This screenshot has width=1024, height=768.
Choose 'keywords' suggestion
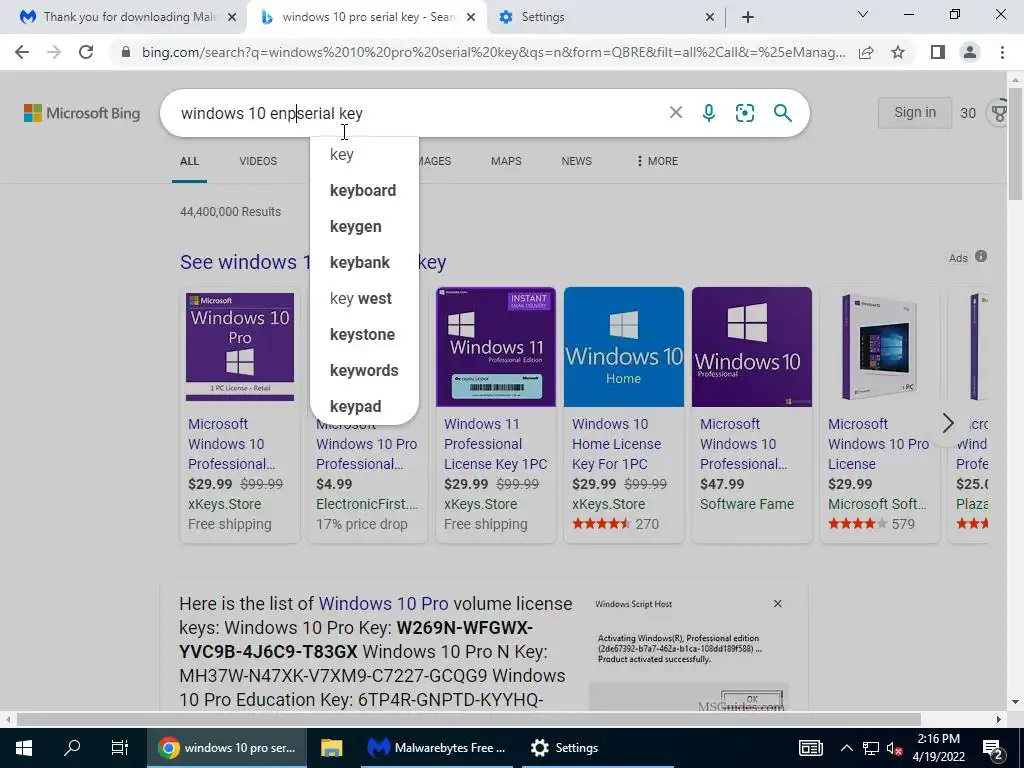364,370
